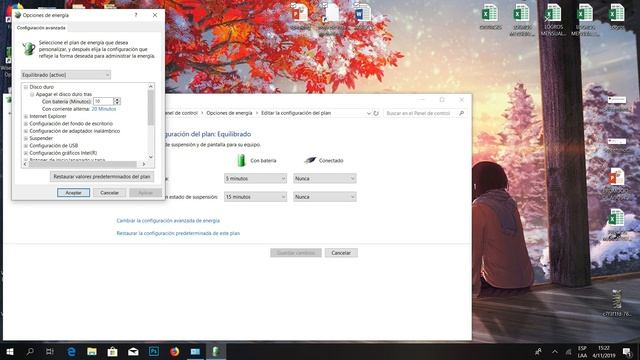This screenshot has width=640, height=360.
Task: Click Opciones de energía breadcrumb
Action: [x=229, y=113]
